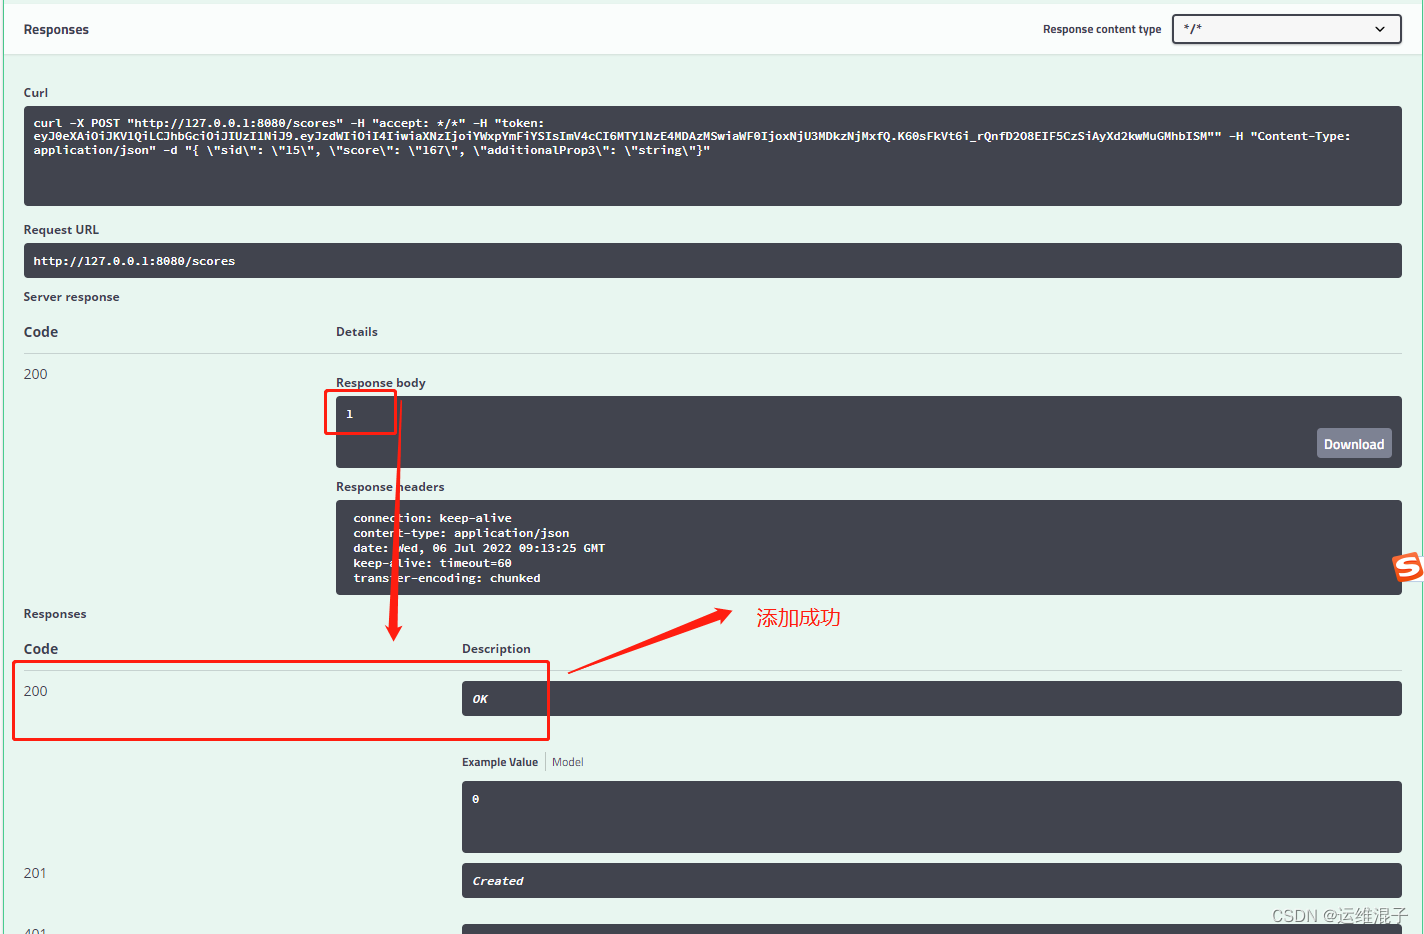Click the response code 201
The image size is (1424, 934).
coord(35,873)
